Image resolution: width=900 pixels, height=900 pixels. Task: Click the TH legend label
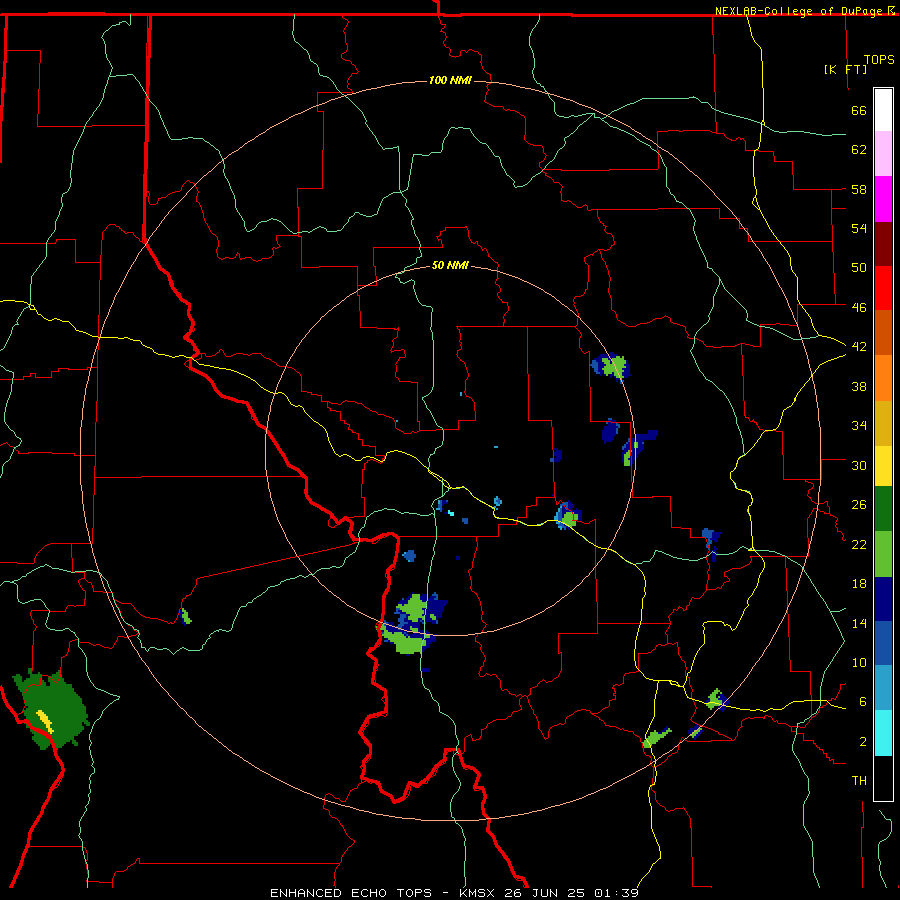pyautogui.click(x=859, y=780)
